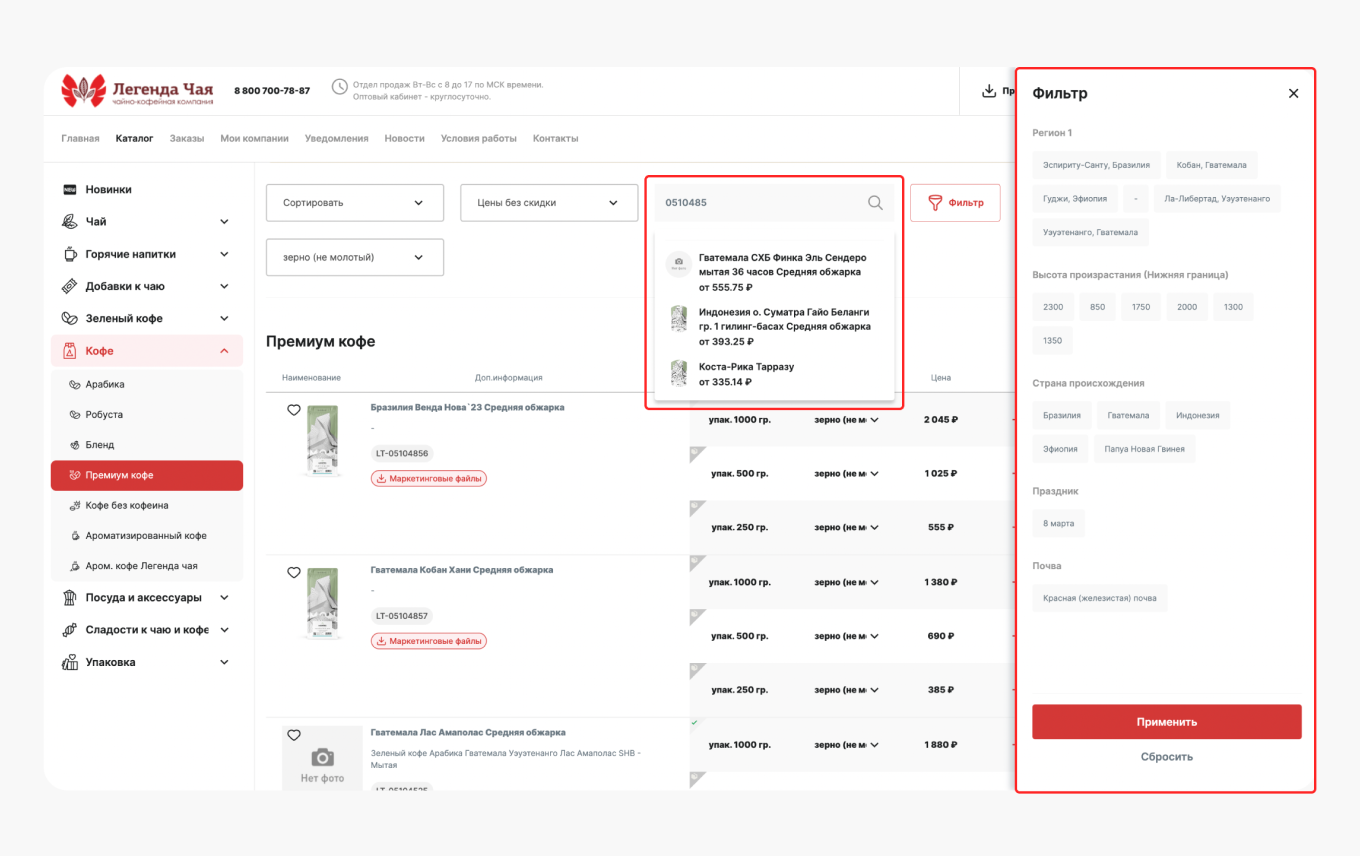
Task: Close the Фильтр panel
Action: tap(1293, 93)
